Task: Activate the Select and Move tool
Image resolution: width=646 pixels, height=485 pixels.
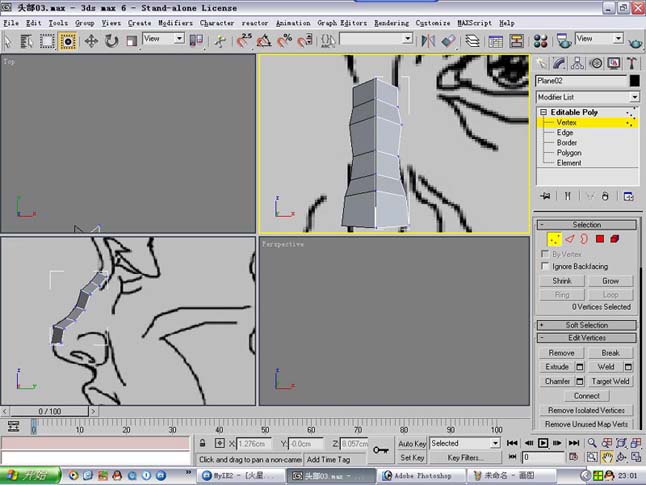Action: pyautogui.click(x=91, y=41)
